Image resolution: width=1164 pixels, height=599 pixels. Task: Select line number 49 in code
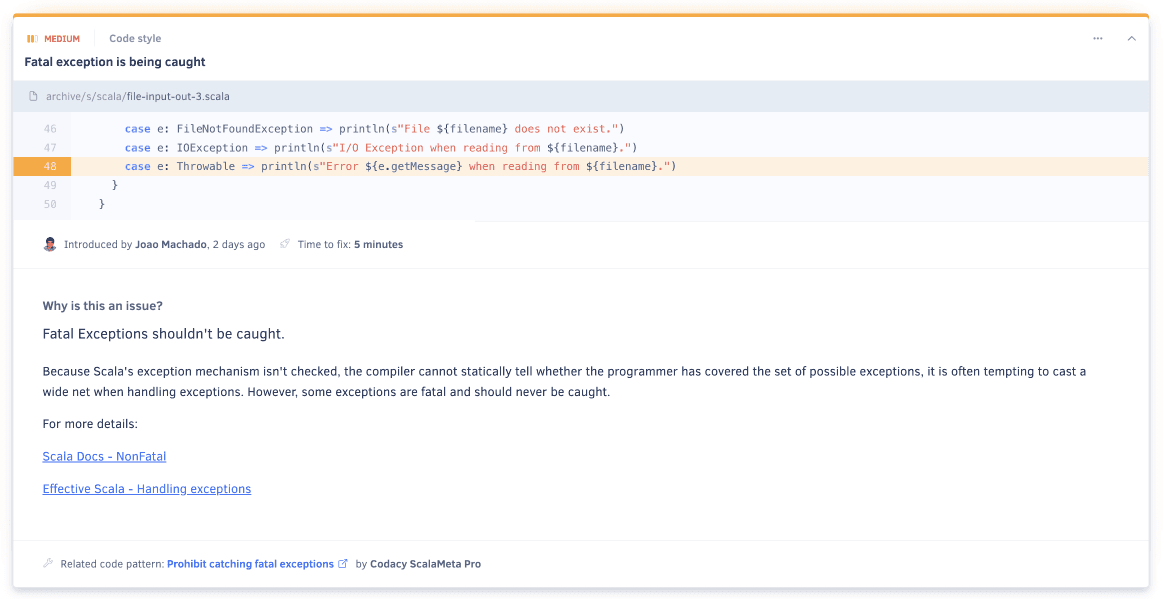pyautogui.click(x=50, y=185)
